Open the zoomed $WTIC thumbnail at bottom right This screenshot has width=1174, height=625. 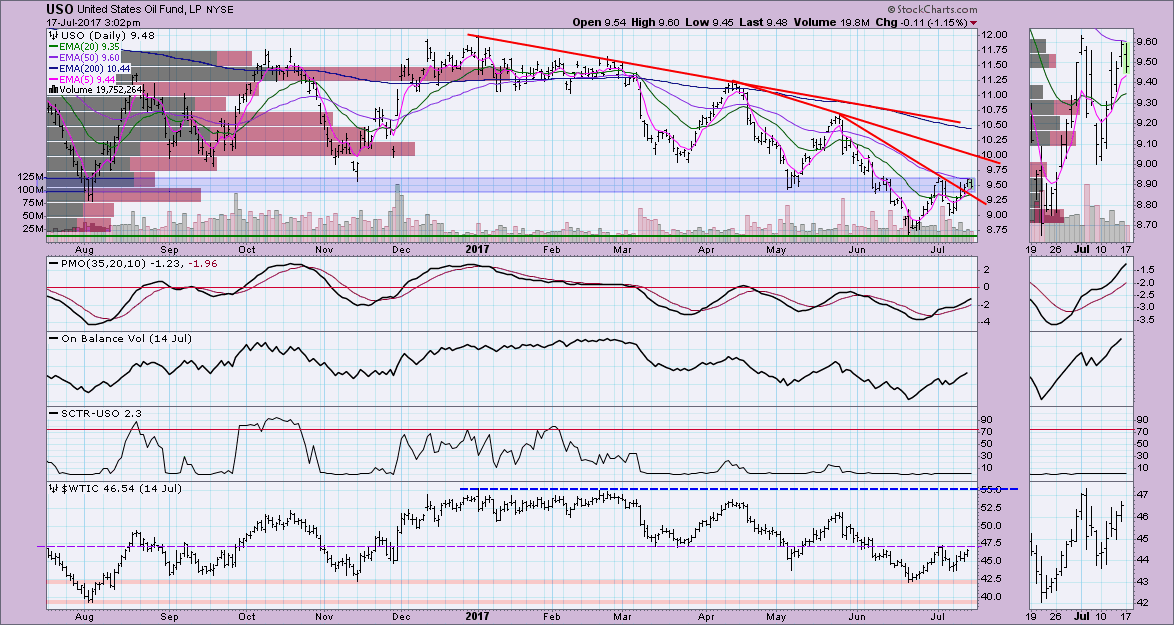pyautogui.click(x=1079, y=545)
